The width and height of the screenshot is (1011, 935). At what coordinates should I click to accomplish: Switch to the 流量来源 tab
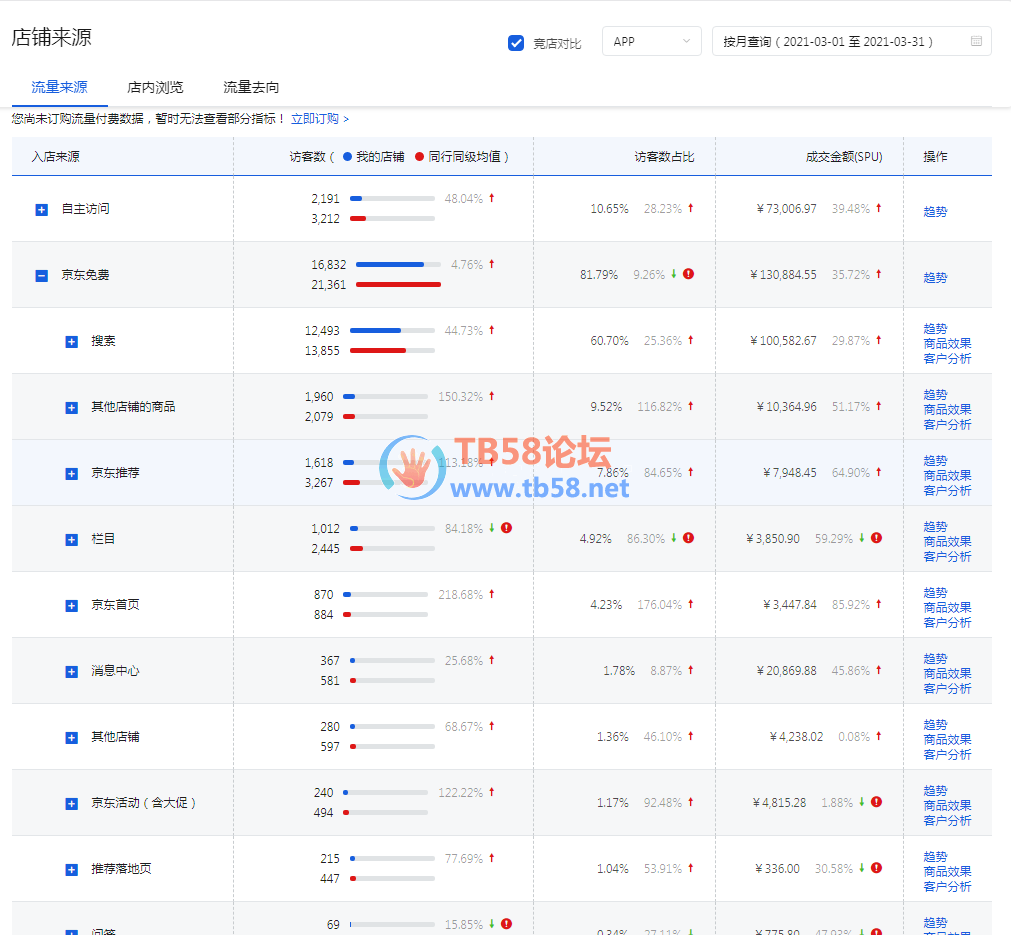[x=59, y=87]
